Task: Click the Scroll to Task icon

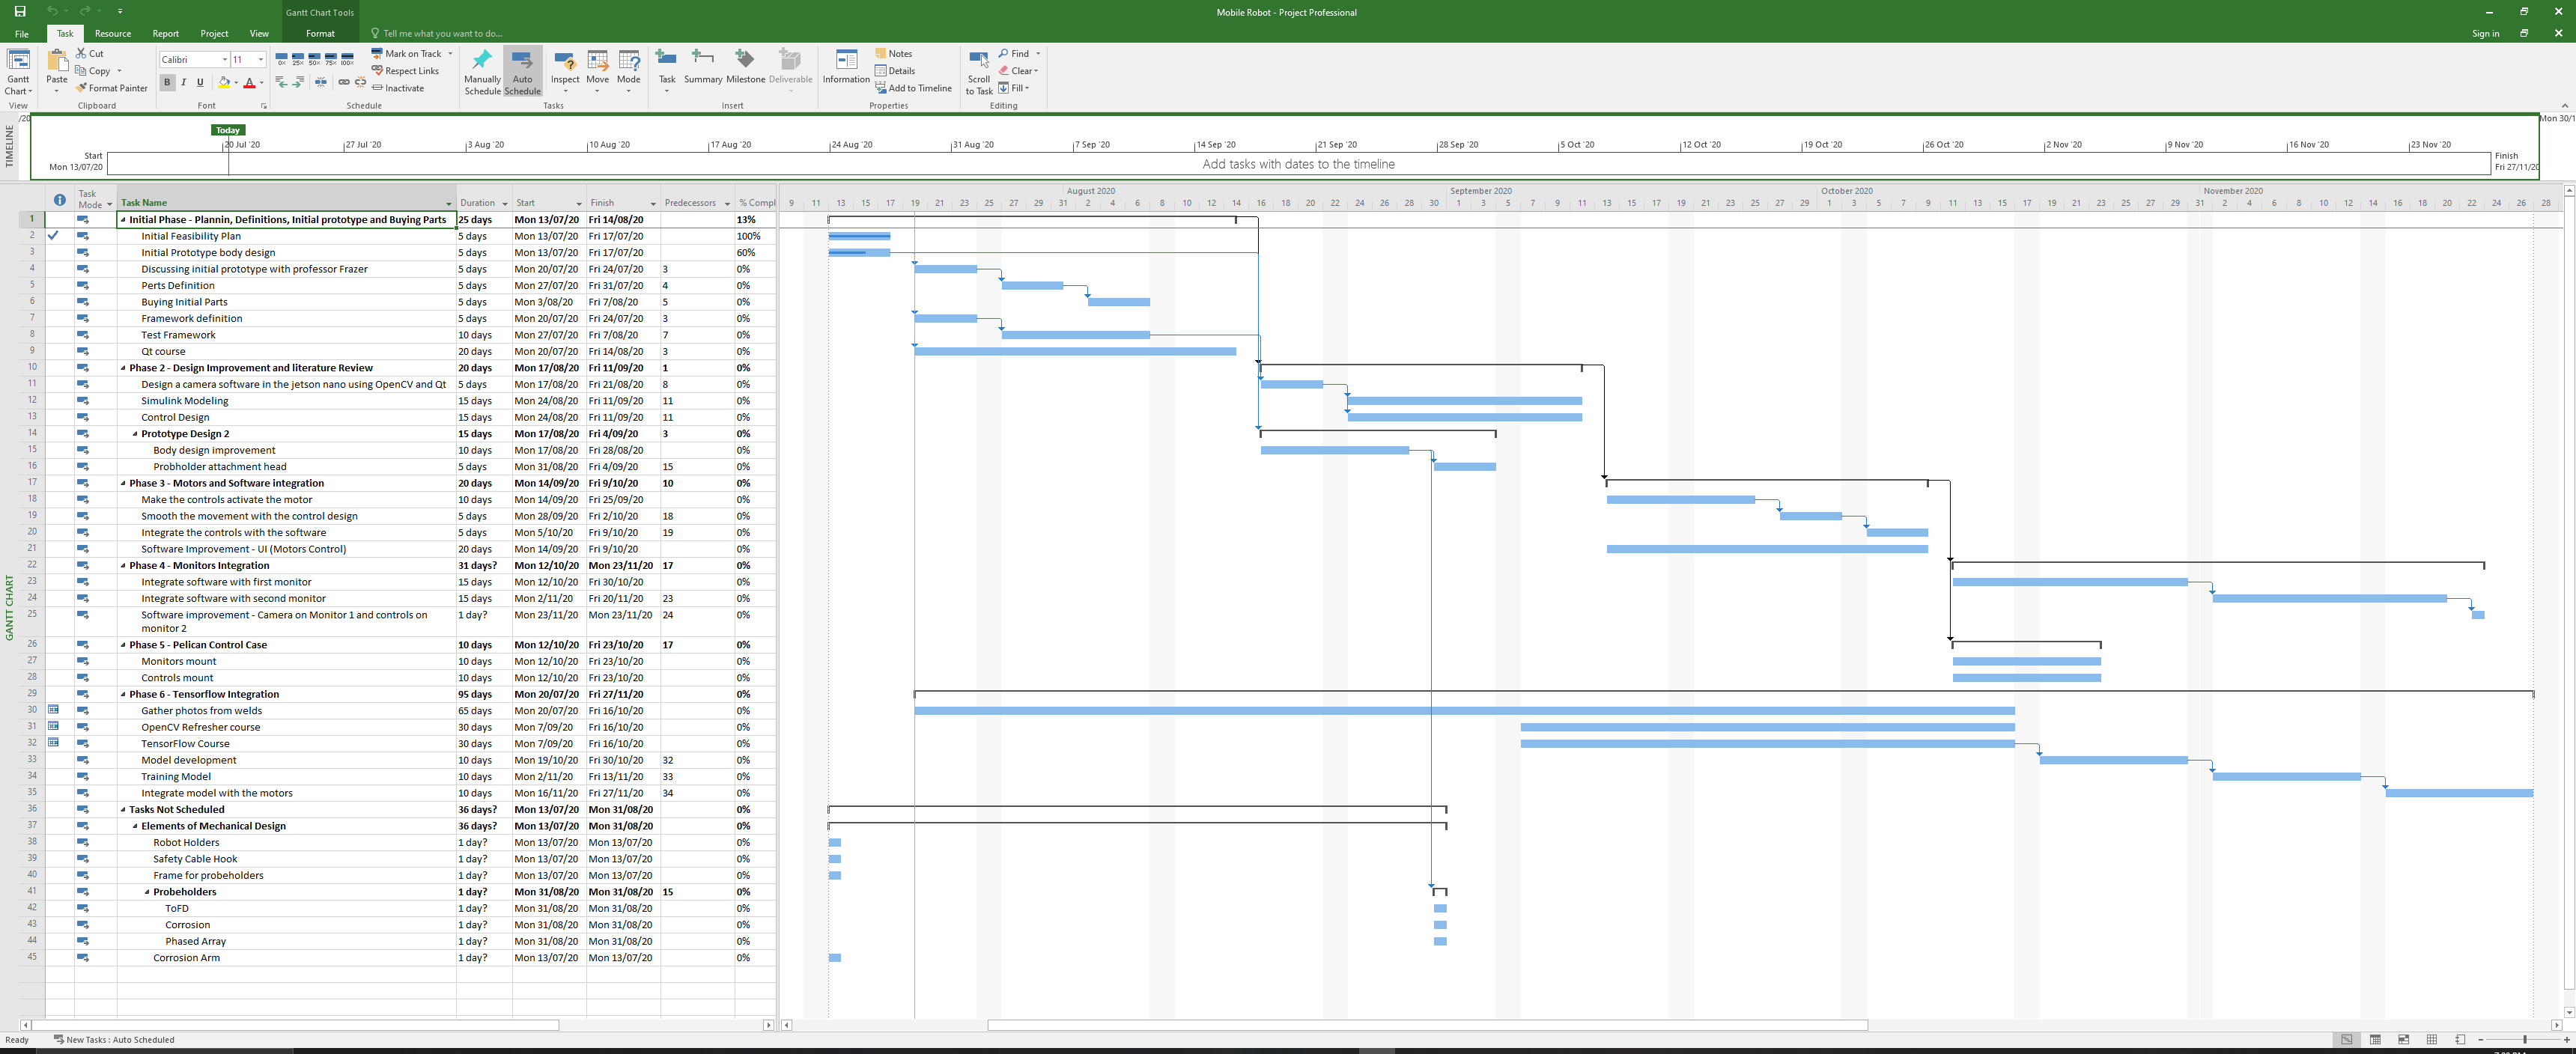Action: point(979,61)
